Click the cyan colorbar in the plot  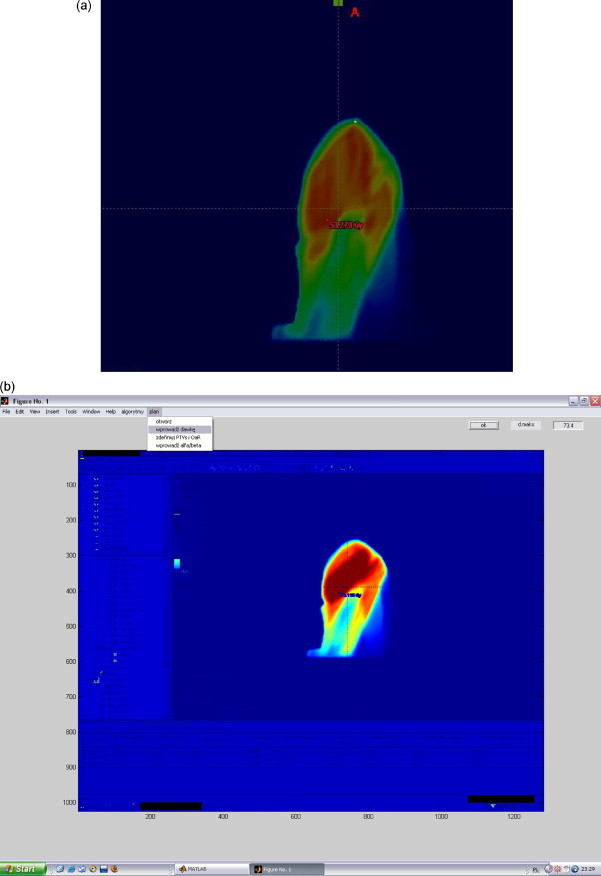[x=177, y=564]
